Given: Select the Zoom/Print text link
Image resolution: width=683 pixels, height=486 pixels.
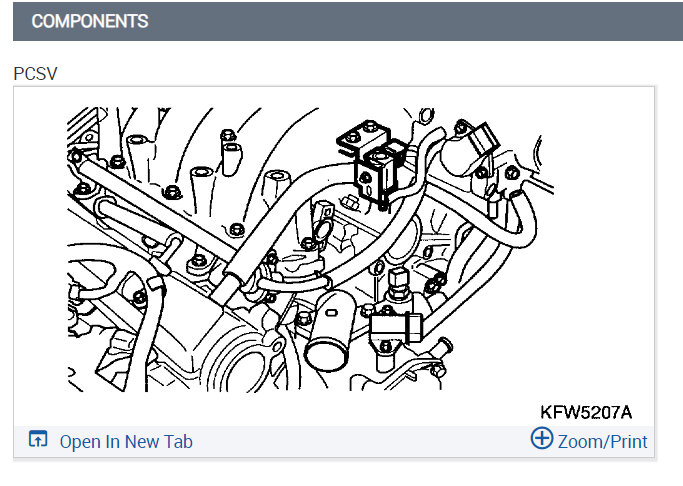Looking at the screenshot, I should [602, 442].
